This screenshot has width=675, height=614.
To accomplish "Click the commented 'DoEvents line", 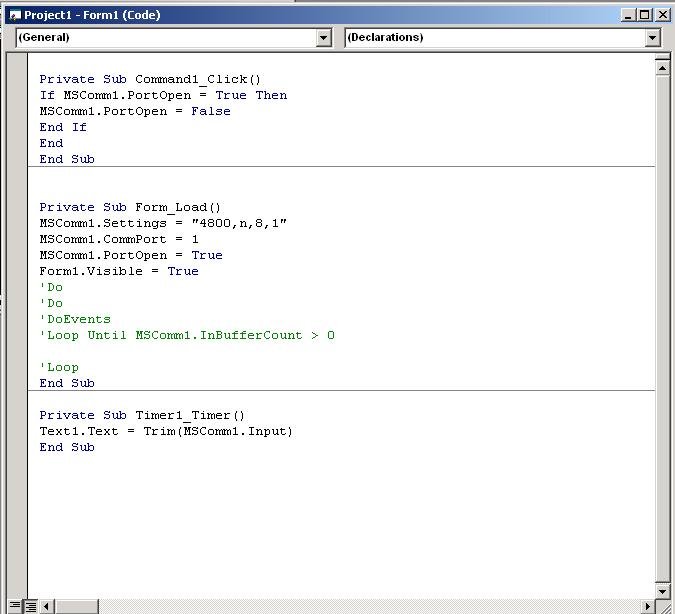I will pyautogui.click(x=75, y=319).
